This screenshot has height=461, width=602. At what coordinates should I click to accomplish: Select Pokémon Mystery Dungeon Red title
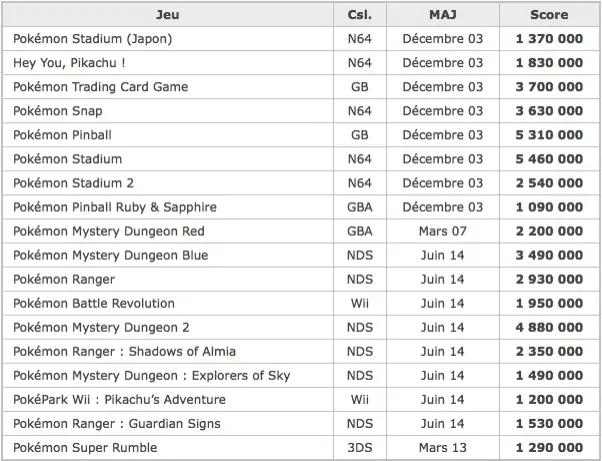pos(109,231)
